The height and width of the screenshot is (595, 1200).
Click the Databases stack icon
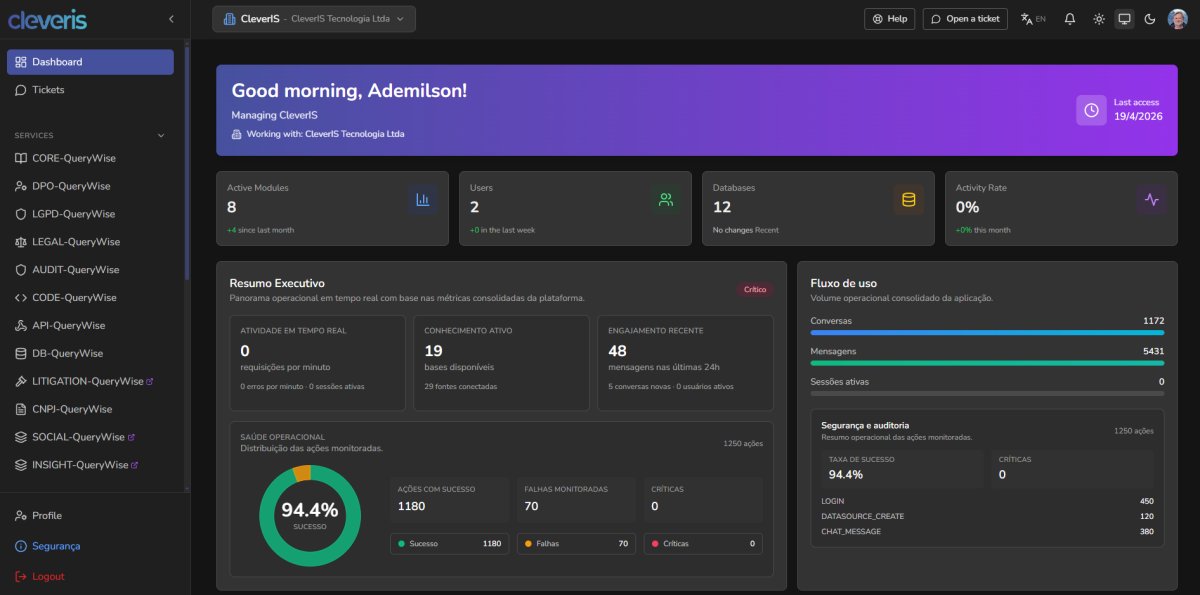(908, 200)
